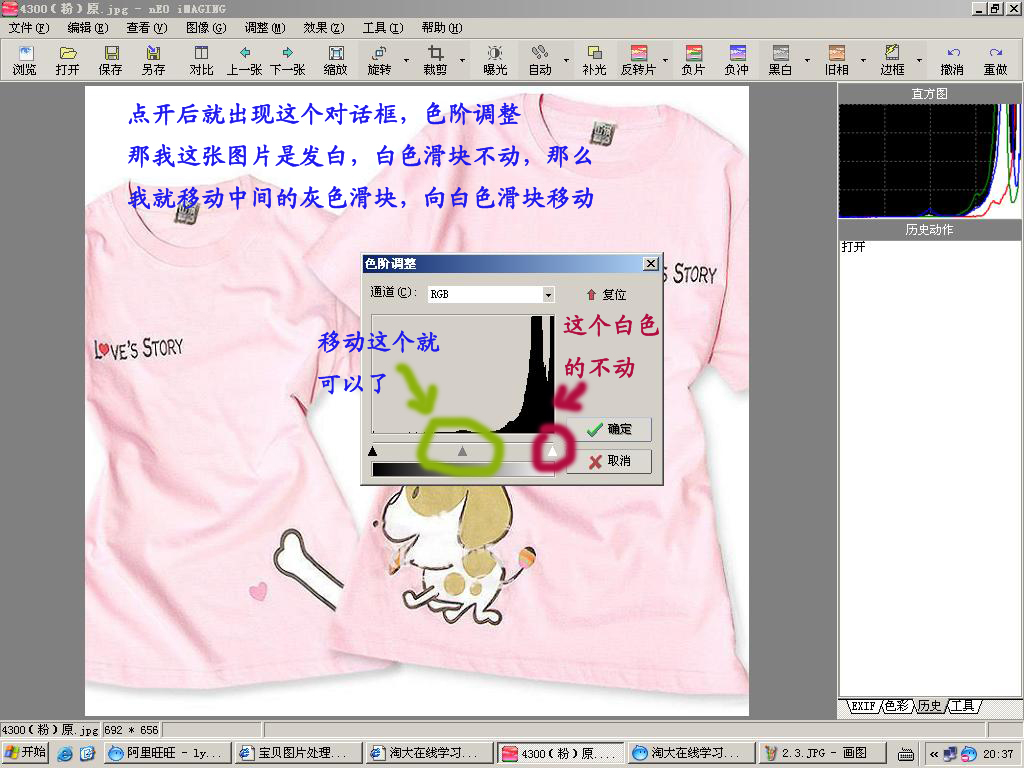Expand the 裁剪 dropdown arrow

(x=462, y=60)
